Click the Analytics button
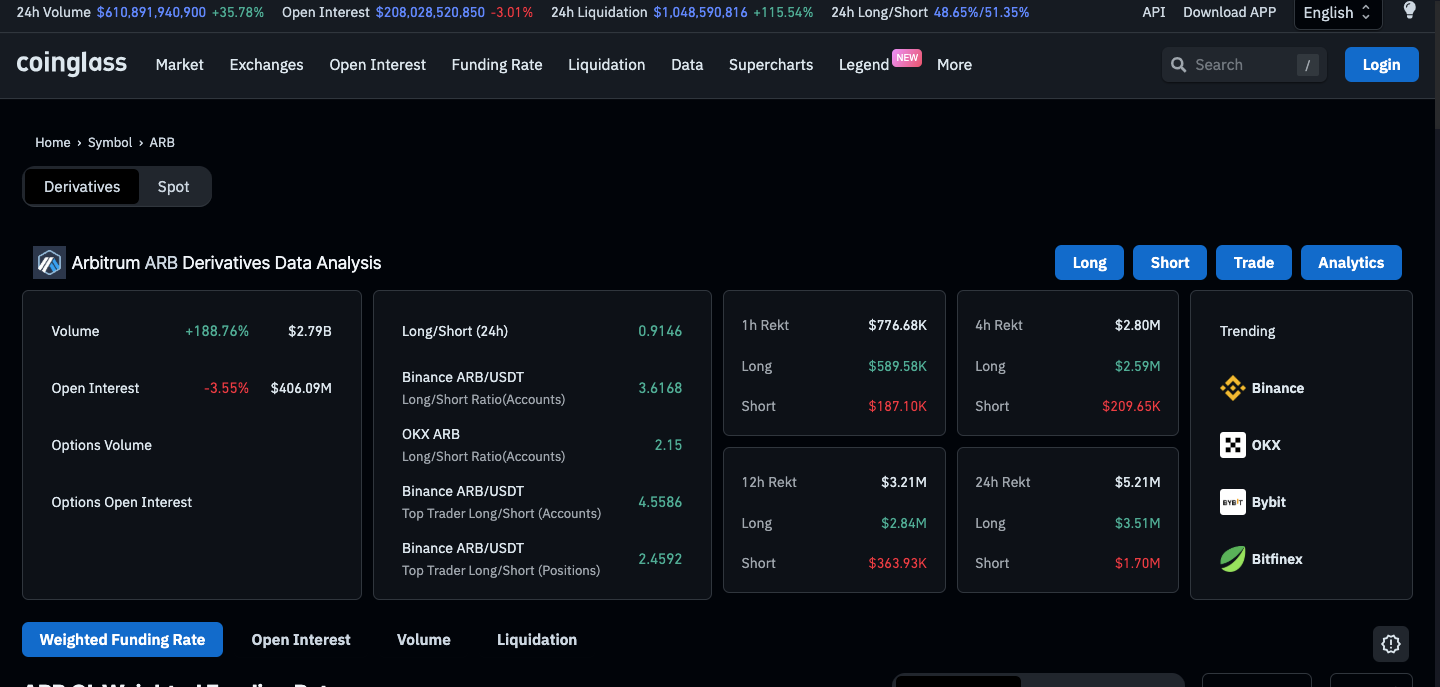 1350,263
